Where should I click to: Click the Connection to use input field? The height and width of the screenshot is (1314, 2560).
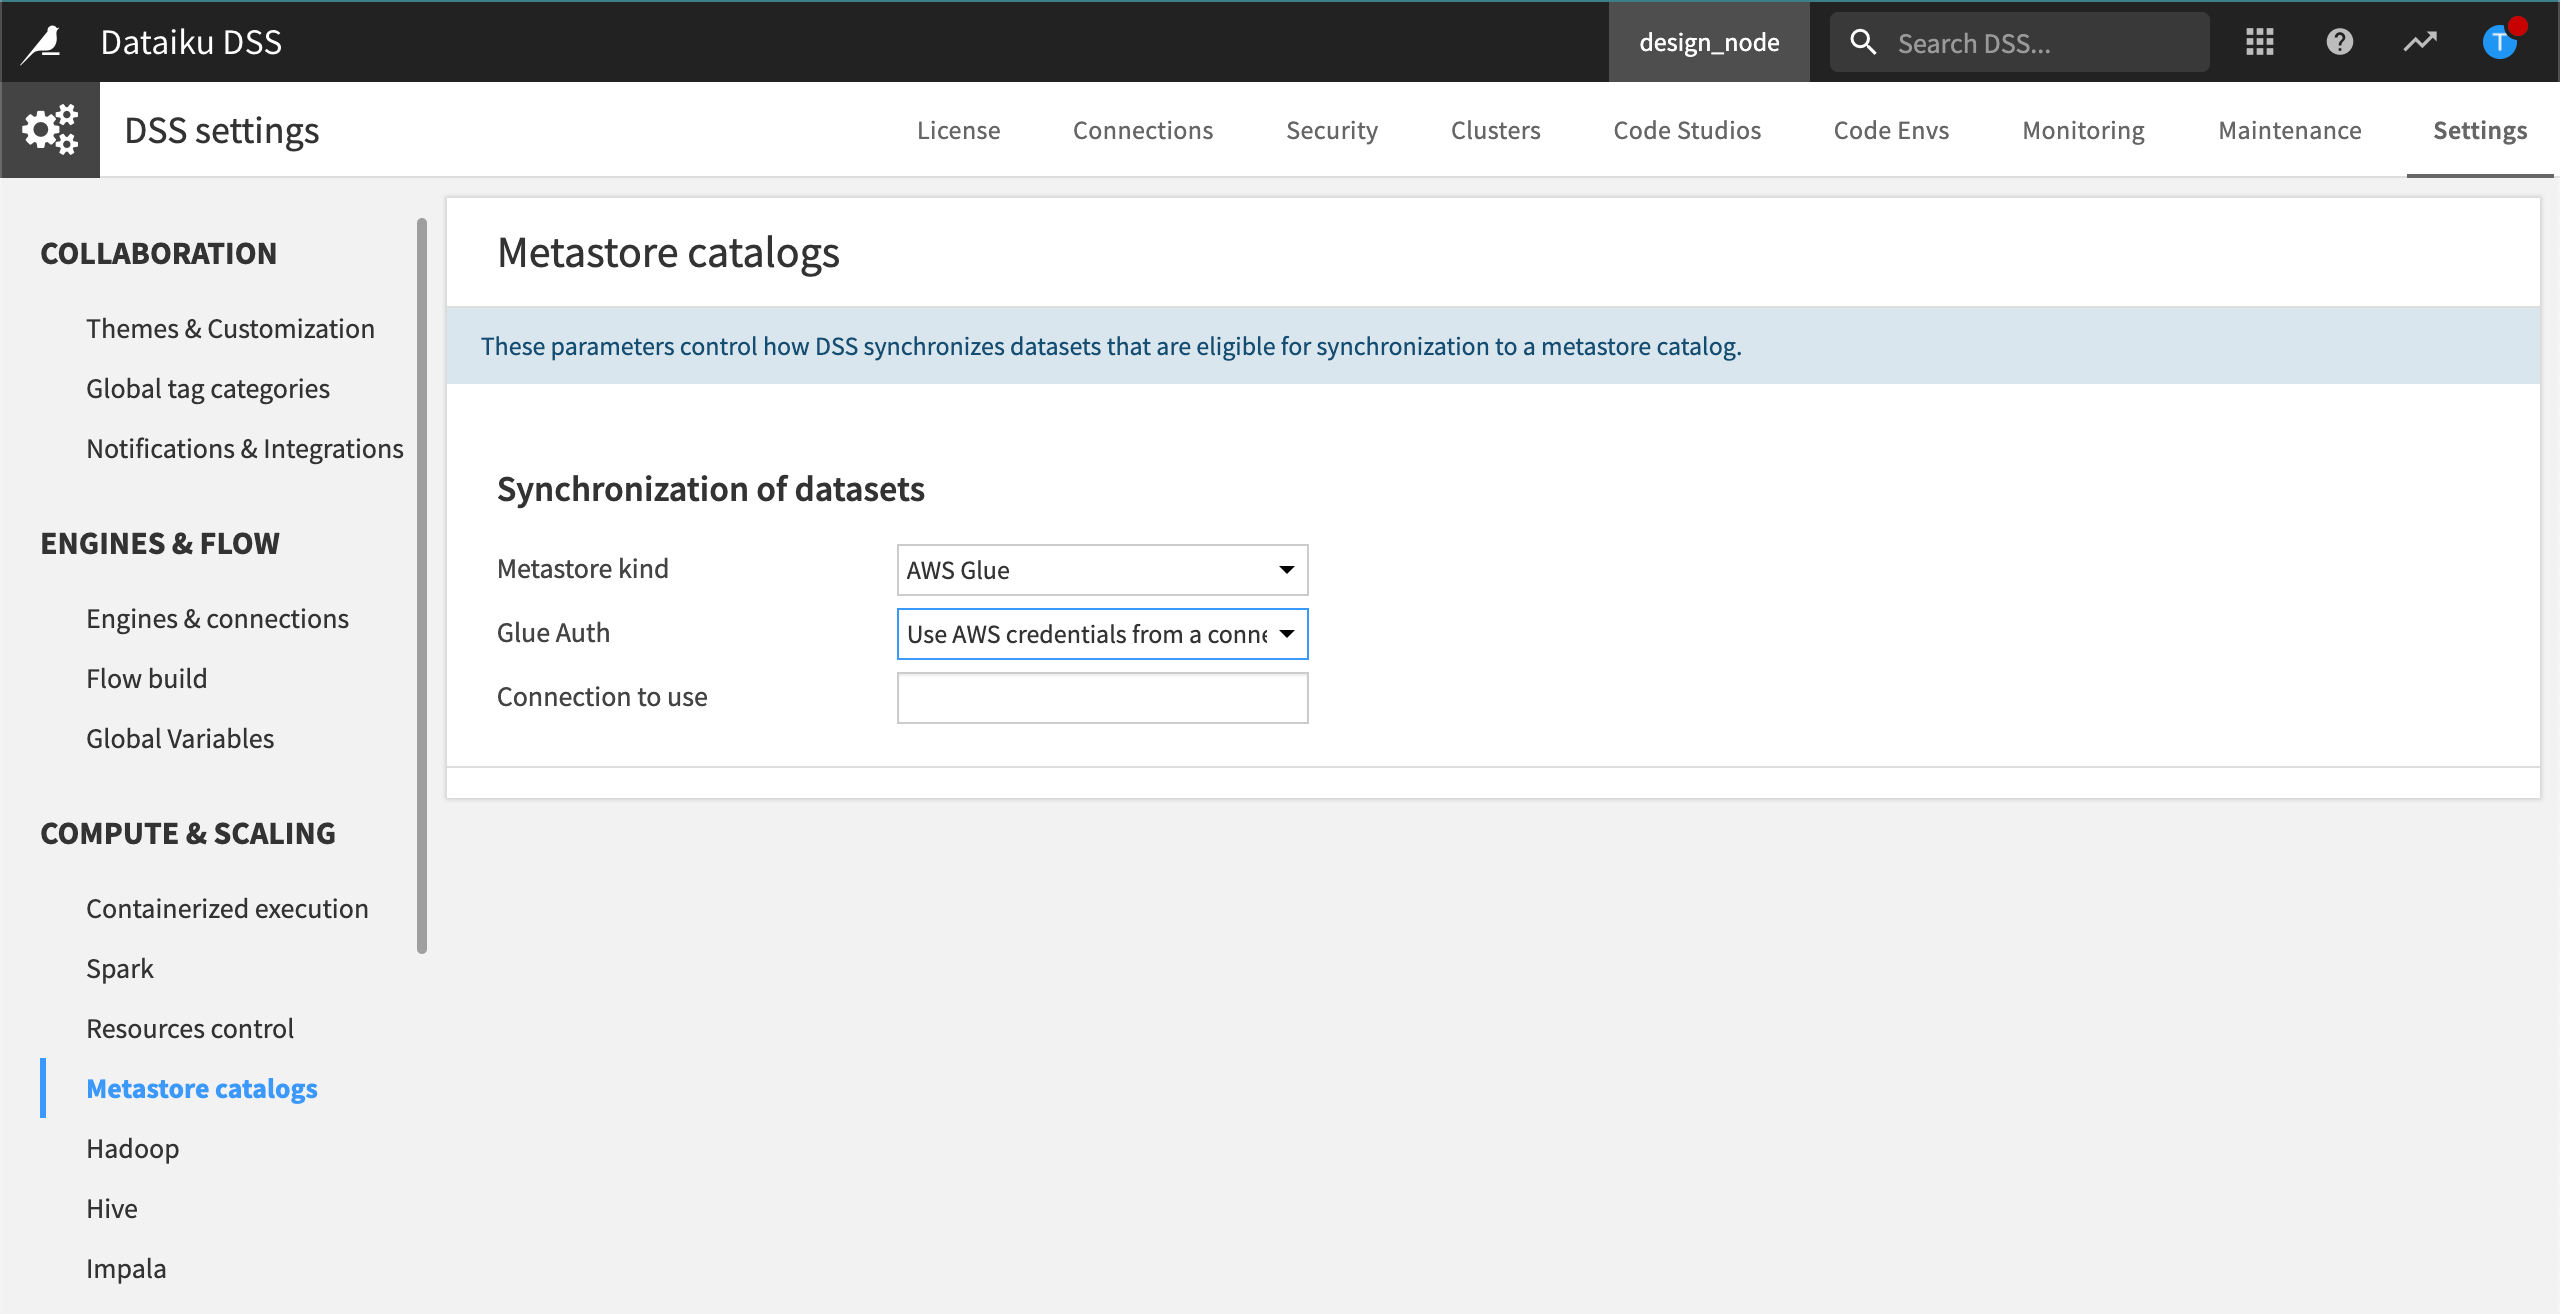coord(1102,697)
